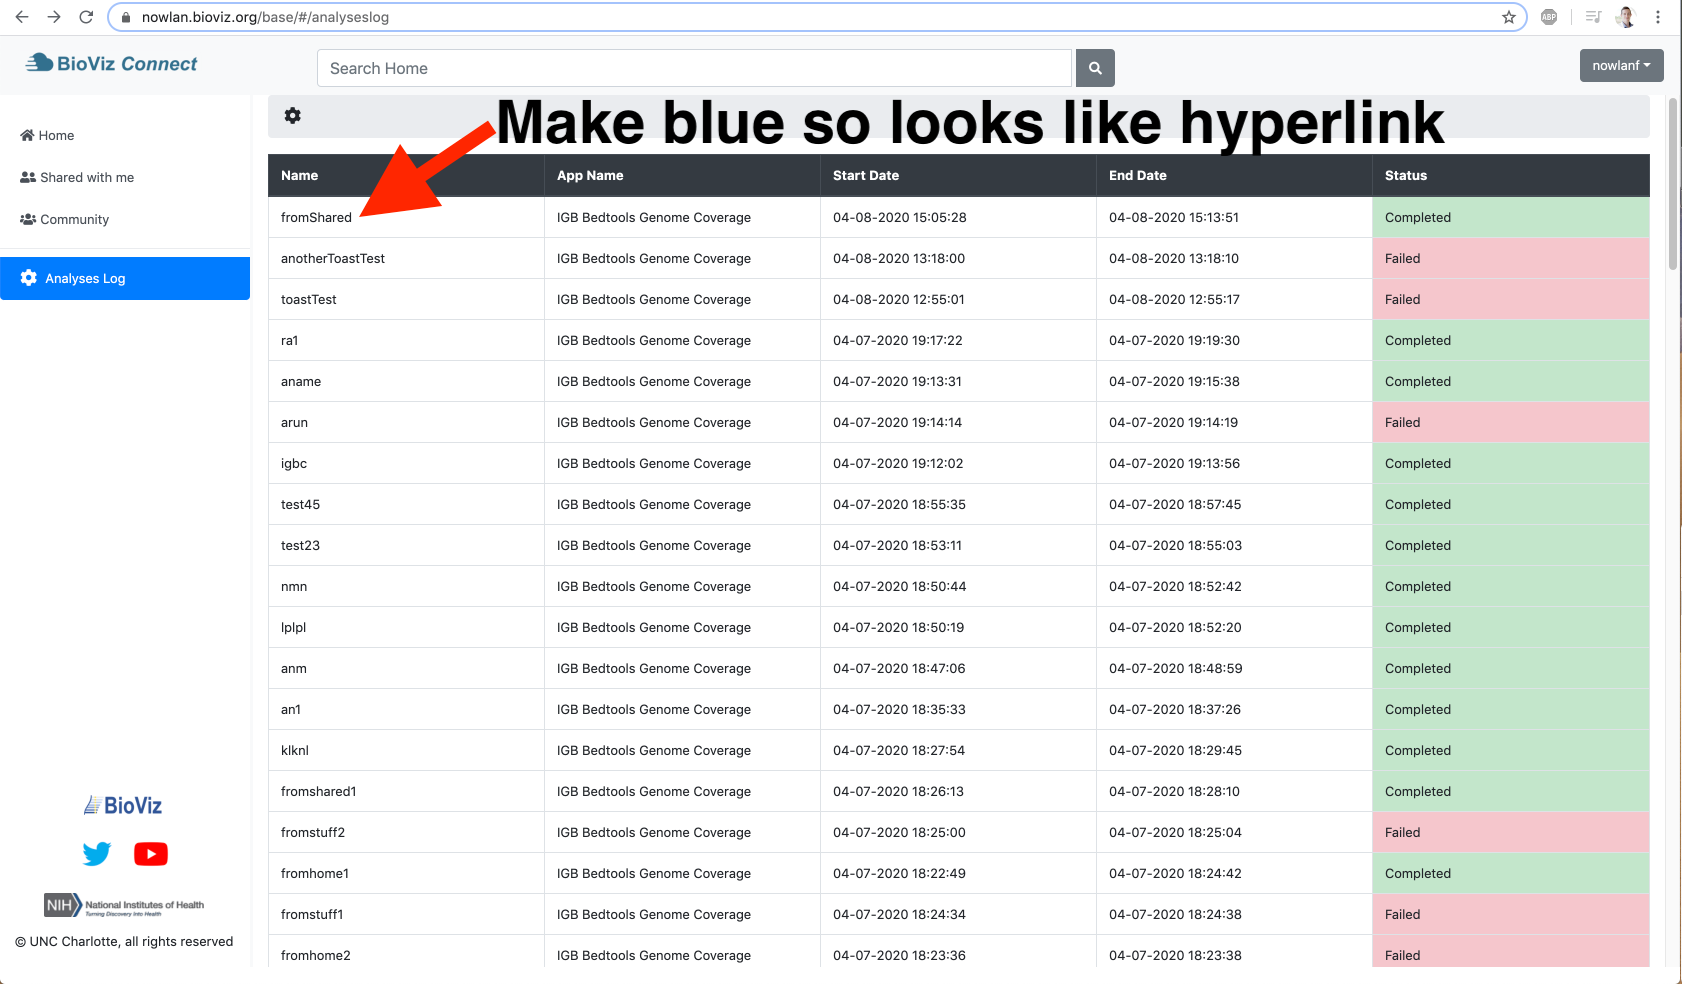Open the YouTube icon in sidebar
Image resolution: width=1682 pixels, height=984 pixels.
151,854
